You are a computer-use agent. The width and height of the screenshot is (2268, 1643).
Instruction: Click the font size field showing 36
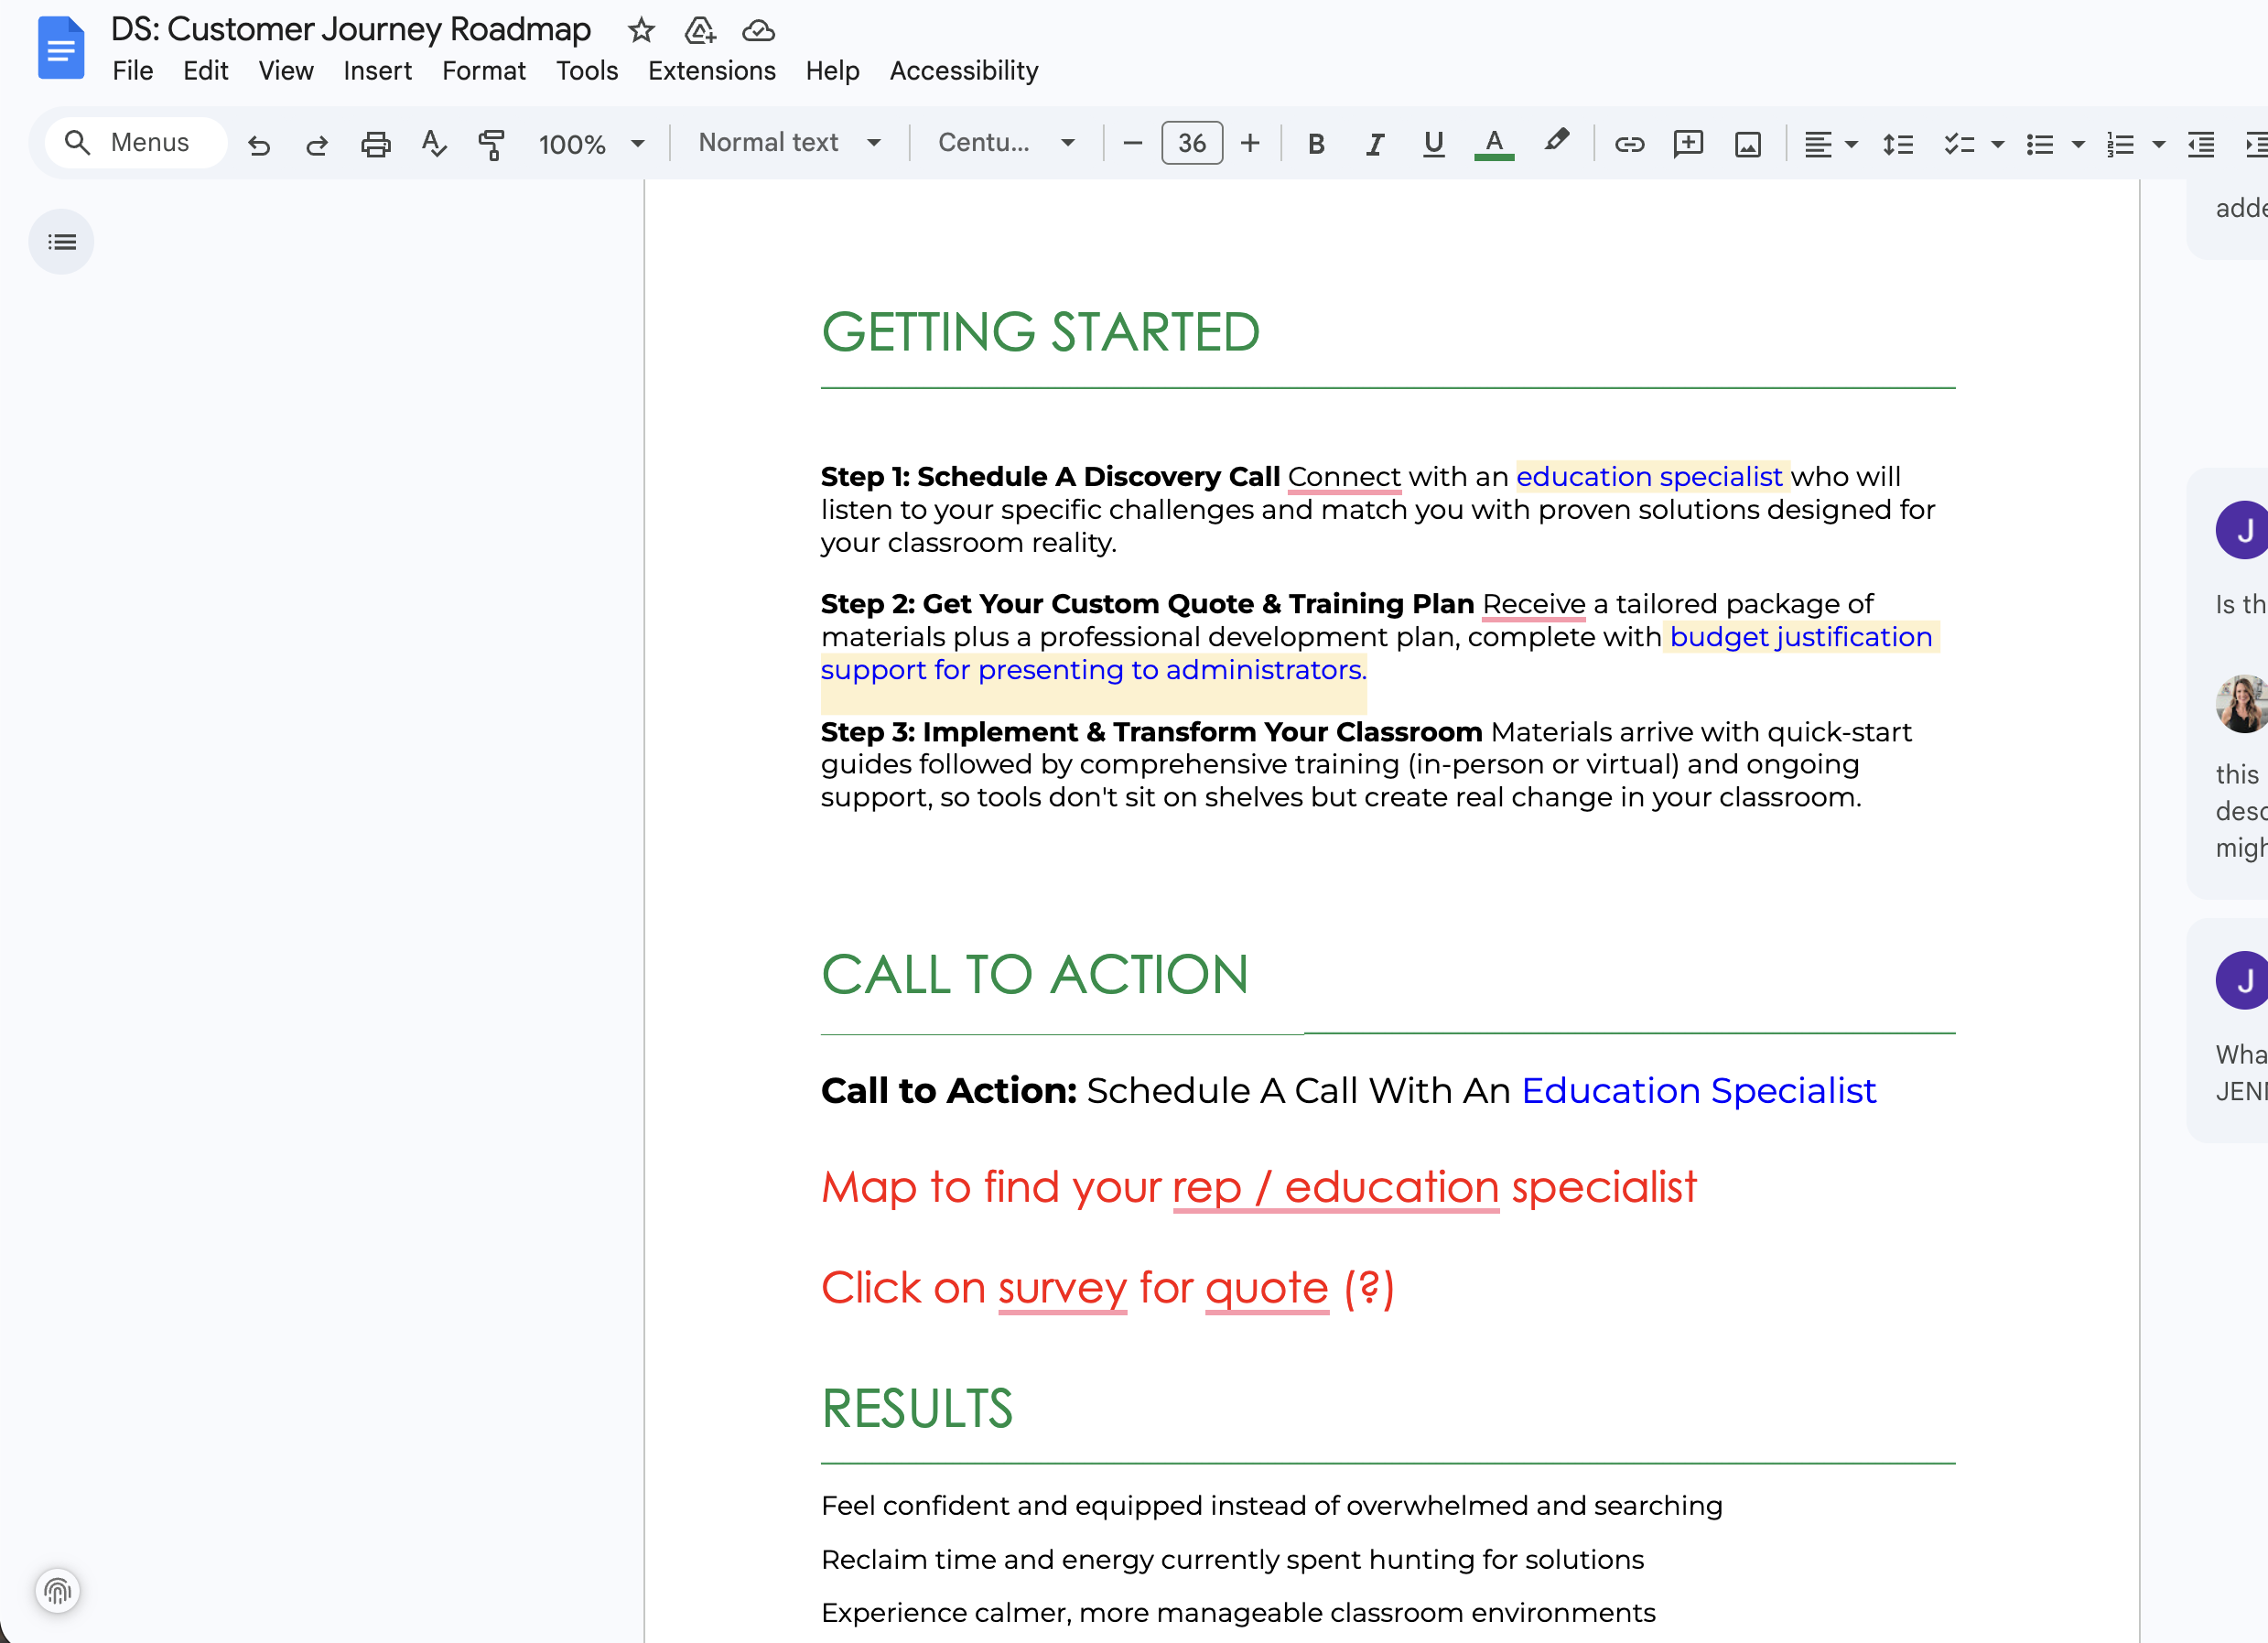click(x=1191, y=143)
